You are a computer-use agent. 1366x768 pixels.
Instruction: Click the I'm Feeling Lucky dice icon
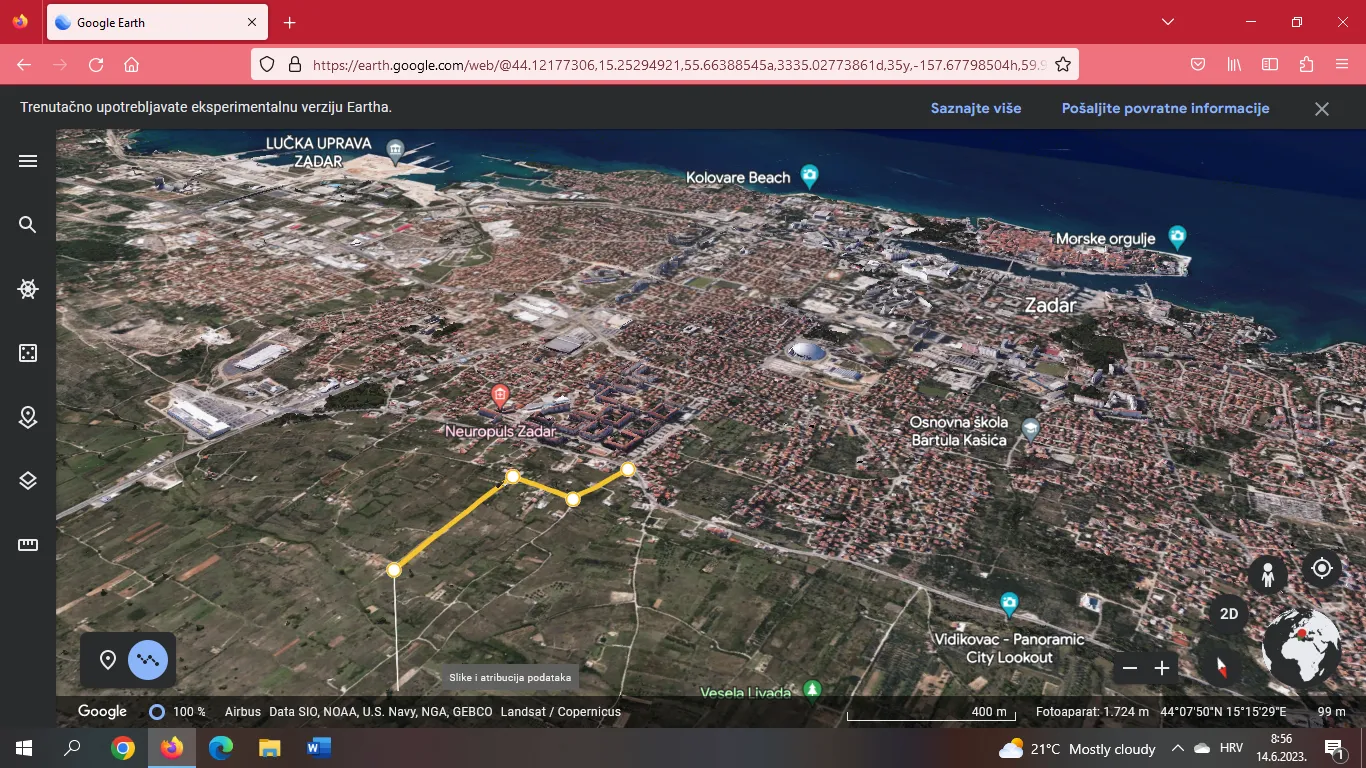(x=28, y=353)
